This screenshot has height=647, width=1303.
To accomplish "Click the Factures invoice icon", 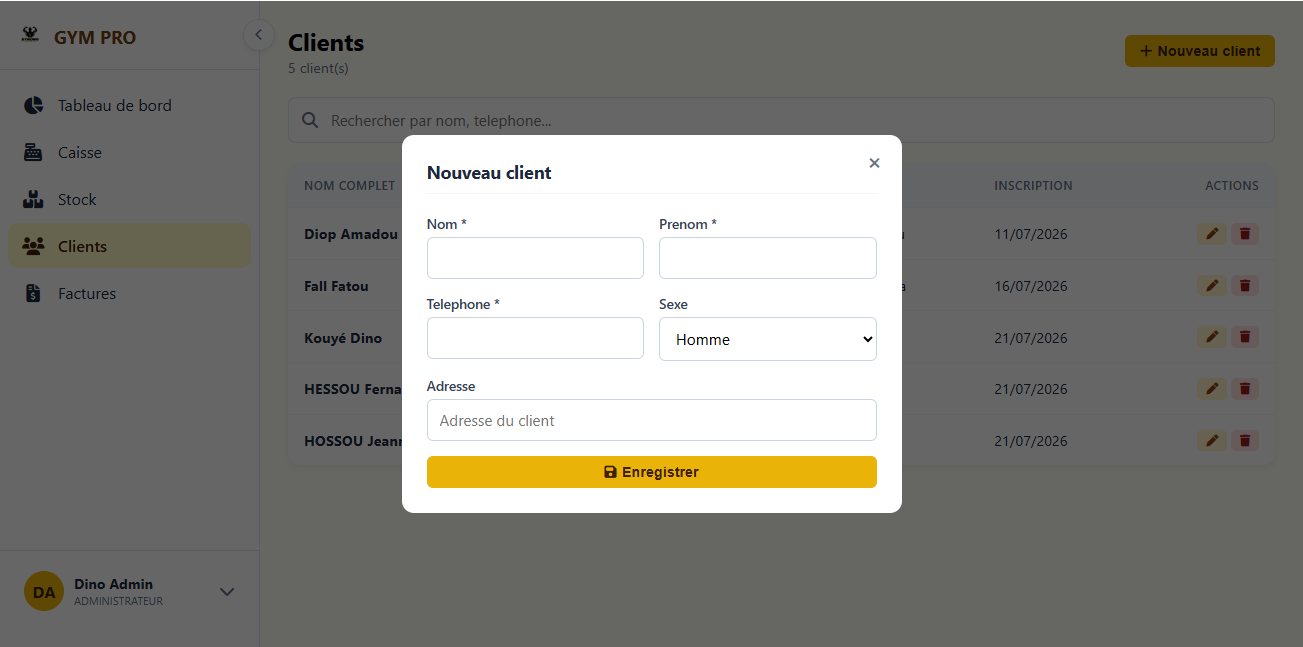I will tap(33, 293).
